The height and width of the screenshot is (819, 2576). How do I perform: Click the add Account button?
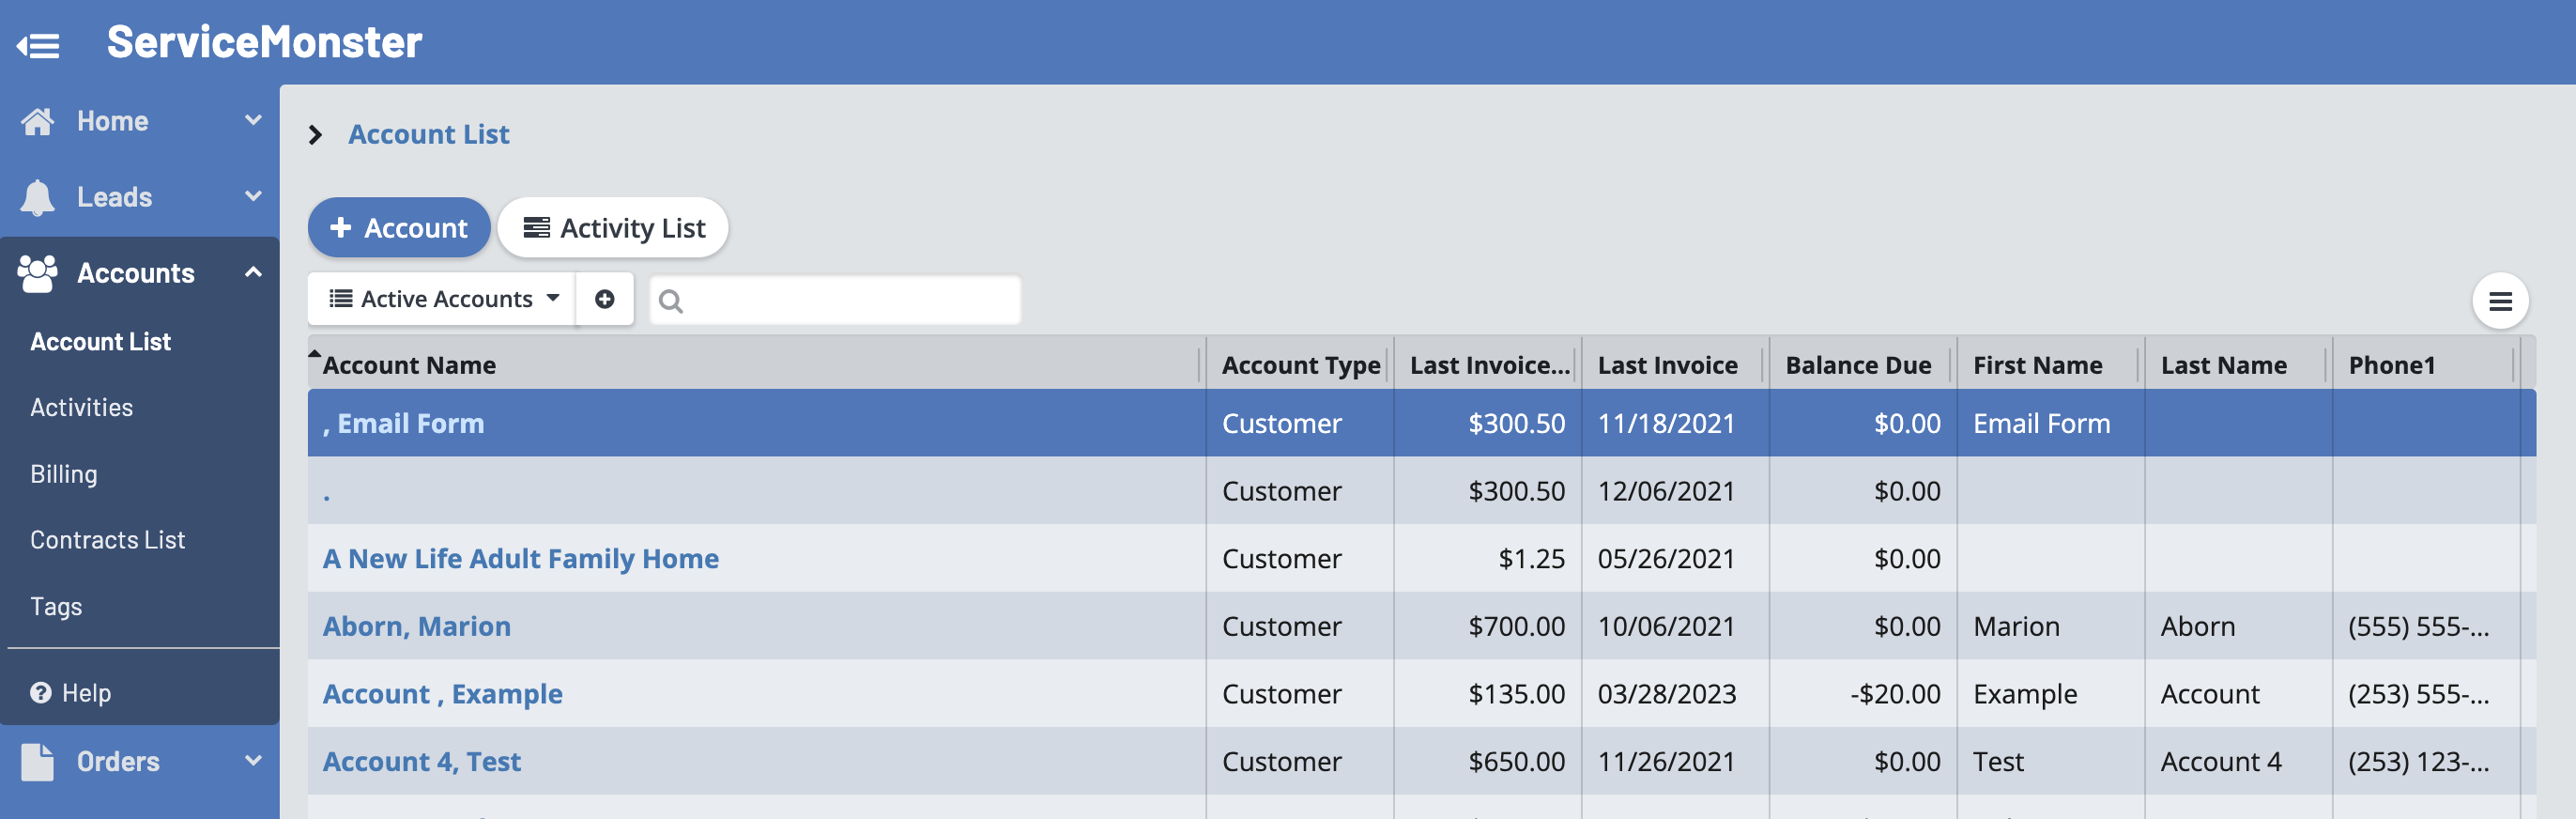point(399,228)
